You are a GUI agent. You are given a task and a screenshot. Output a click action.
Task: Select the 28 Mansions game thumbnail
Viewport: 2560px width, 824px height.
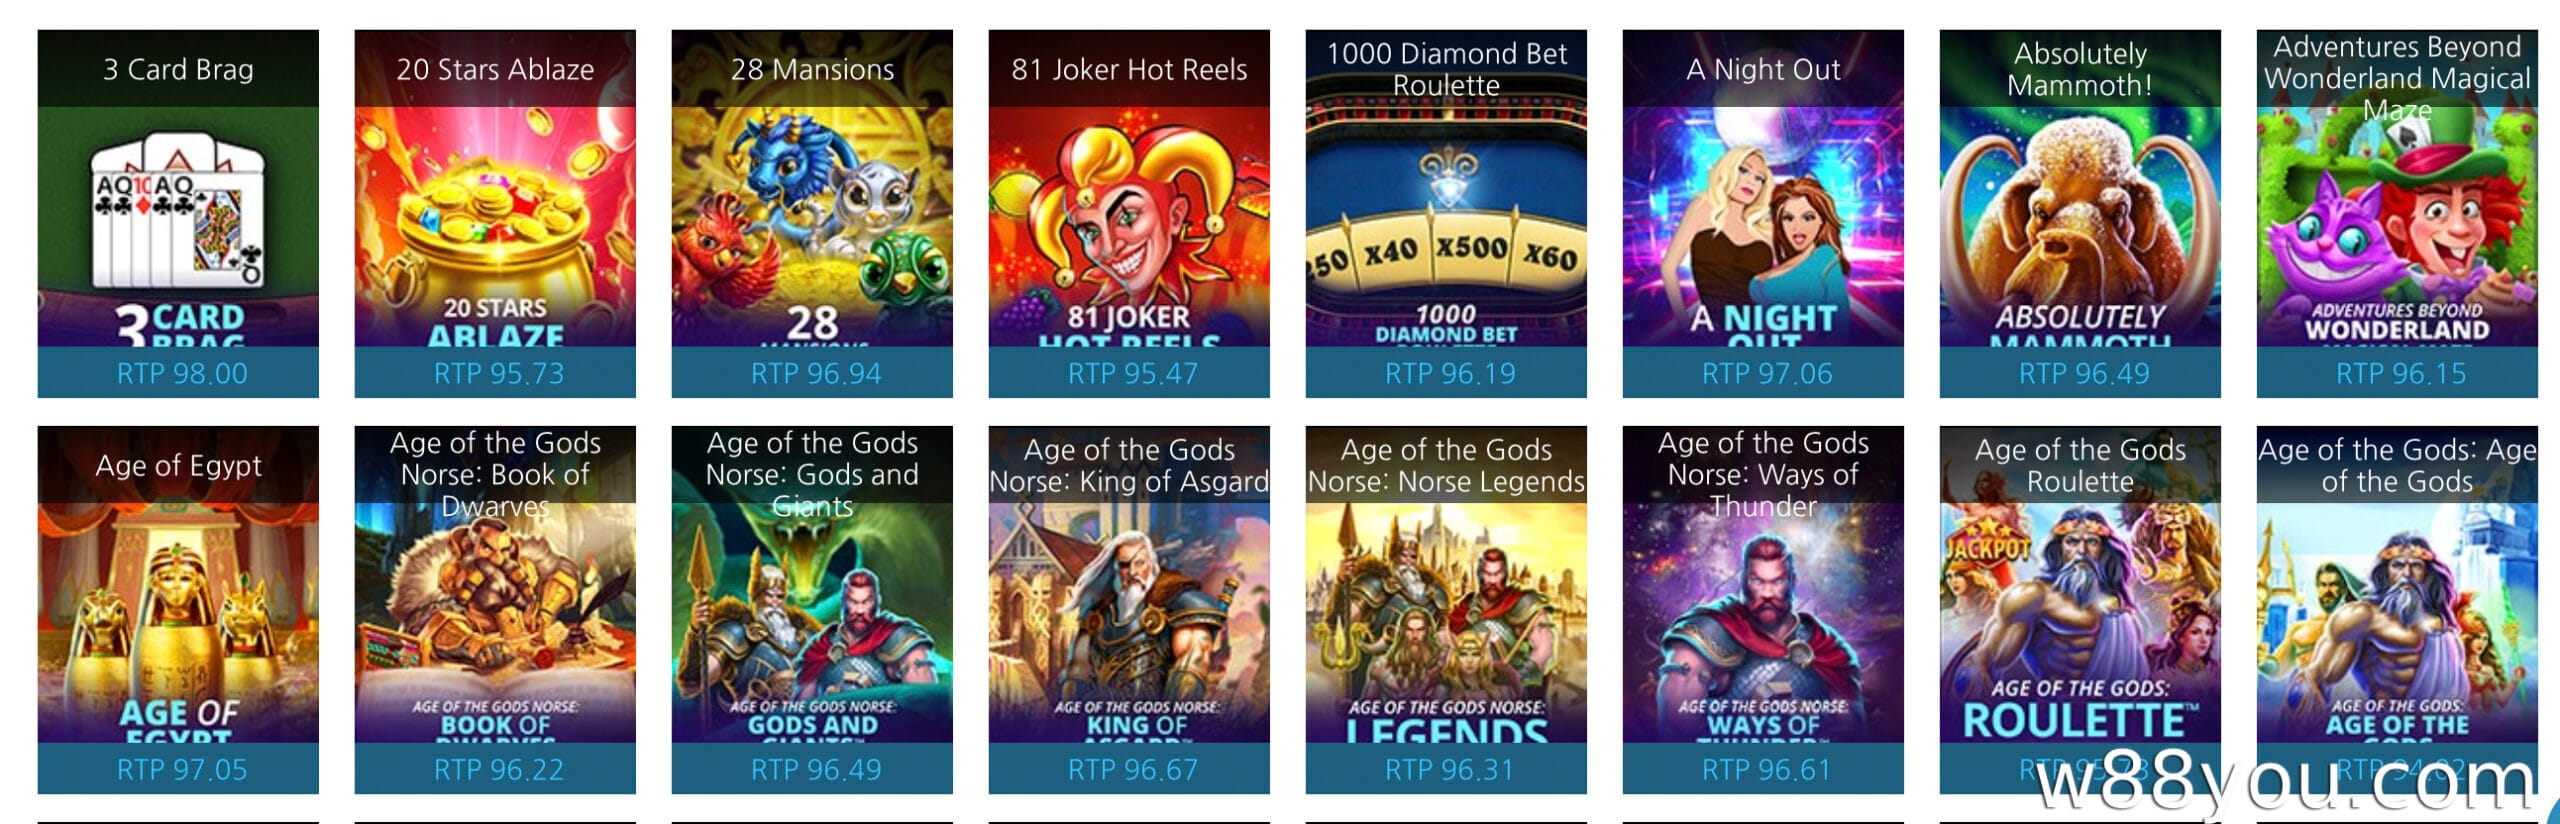812,213
